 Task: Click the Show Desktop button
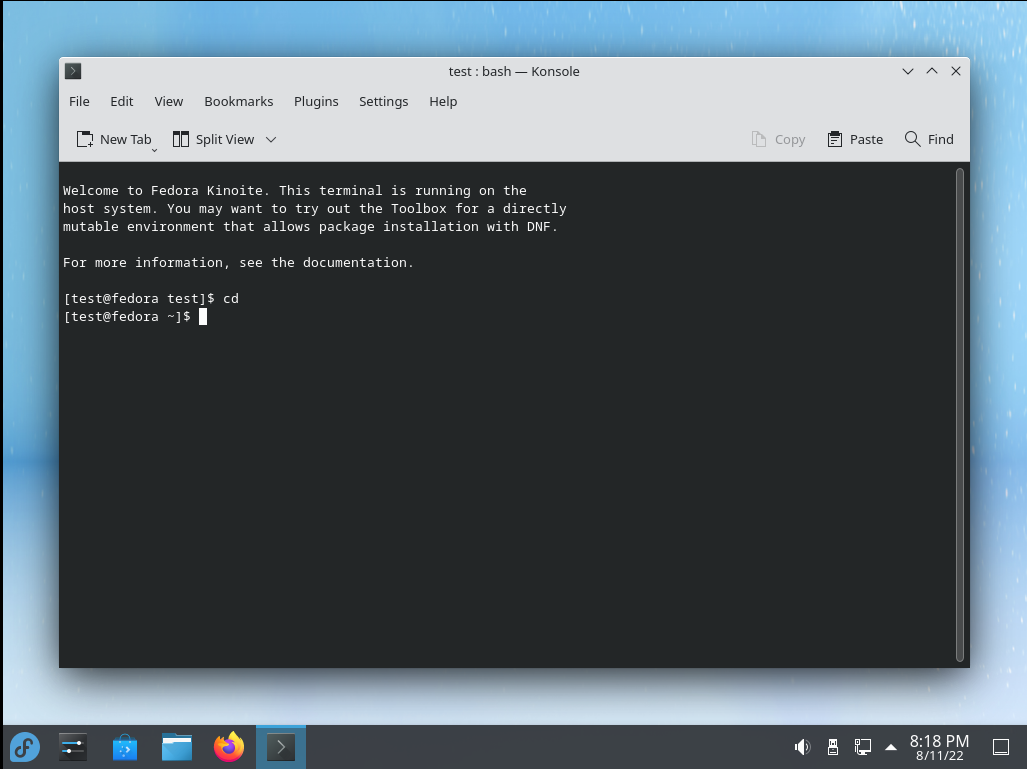[x=1001, y=747]
